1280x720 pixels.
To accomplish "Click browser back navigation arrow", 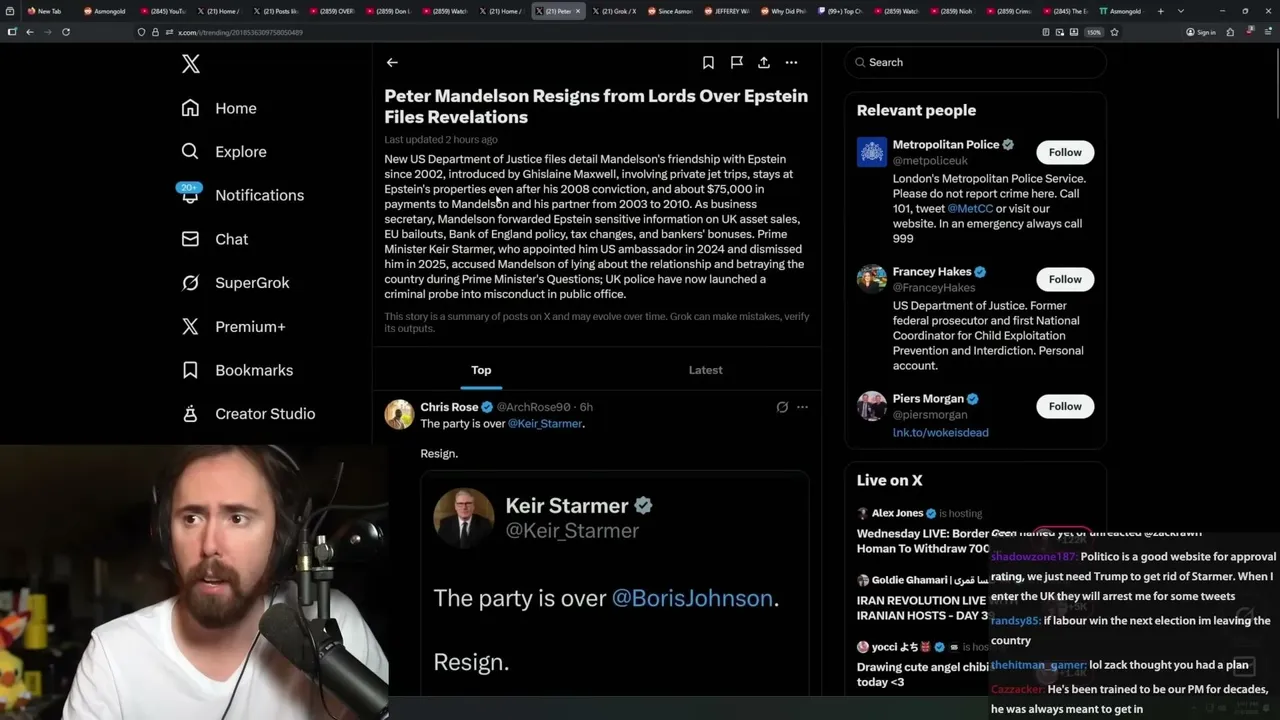I will (30, 32).
